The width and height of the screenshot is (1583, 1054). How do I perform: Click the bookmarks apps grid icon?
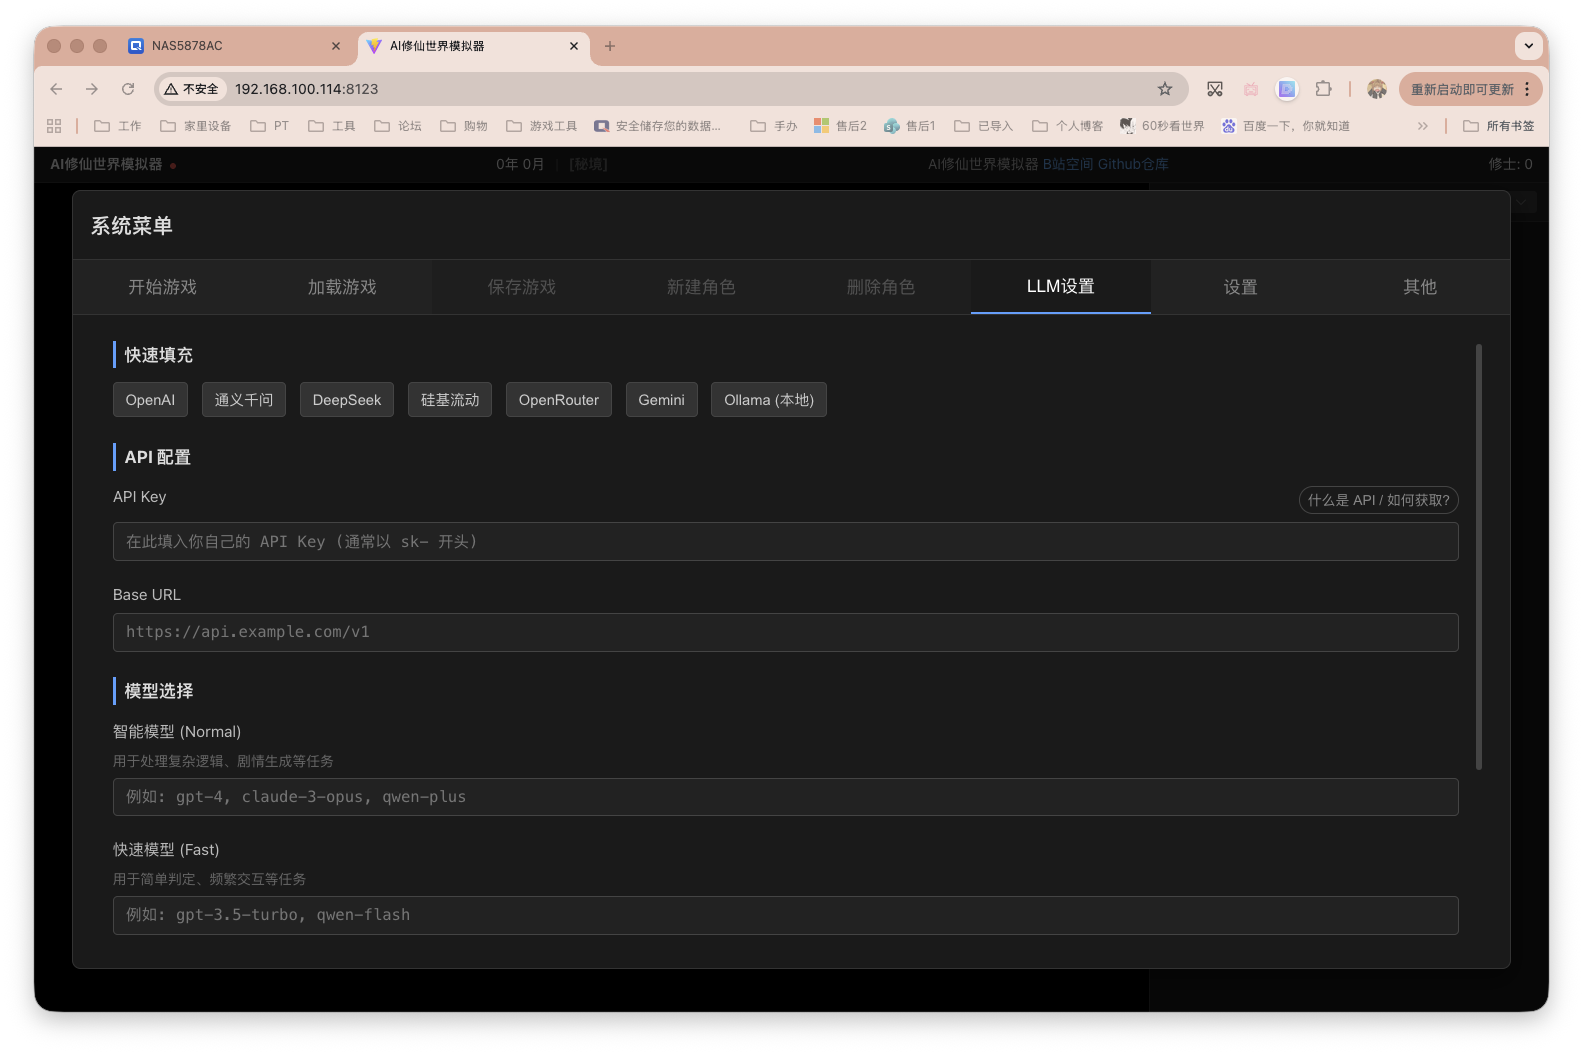(54, 126)
